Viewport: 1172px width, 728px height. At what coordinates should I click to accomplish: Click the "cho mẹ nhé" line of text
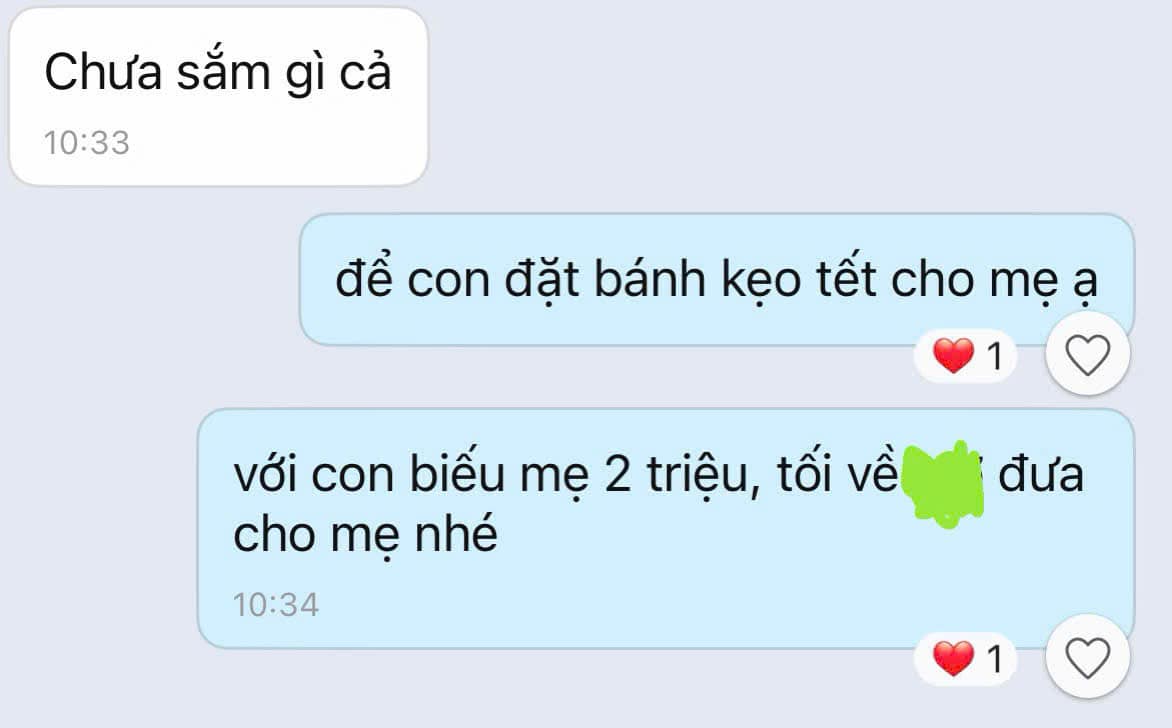[x=366, y=535]
